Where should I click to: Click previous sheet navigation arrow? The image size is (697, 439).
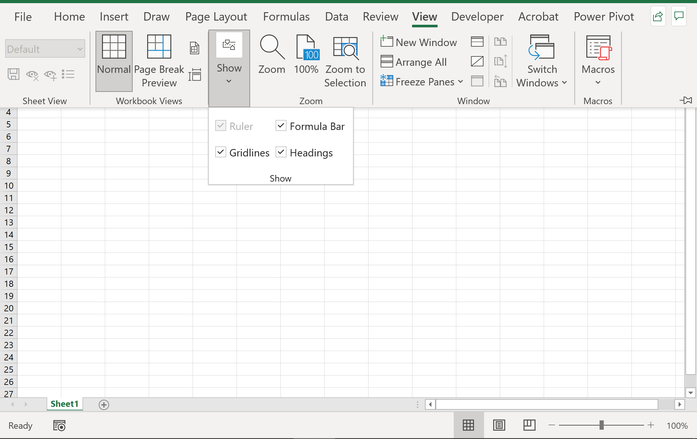point(12,404)
